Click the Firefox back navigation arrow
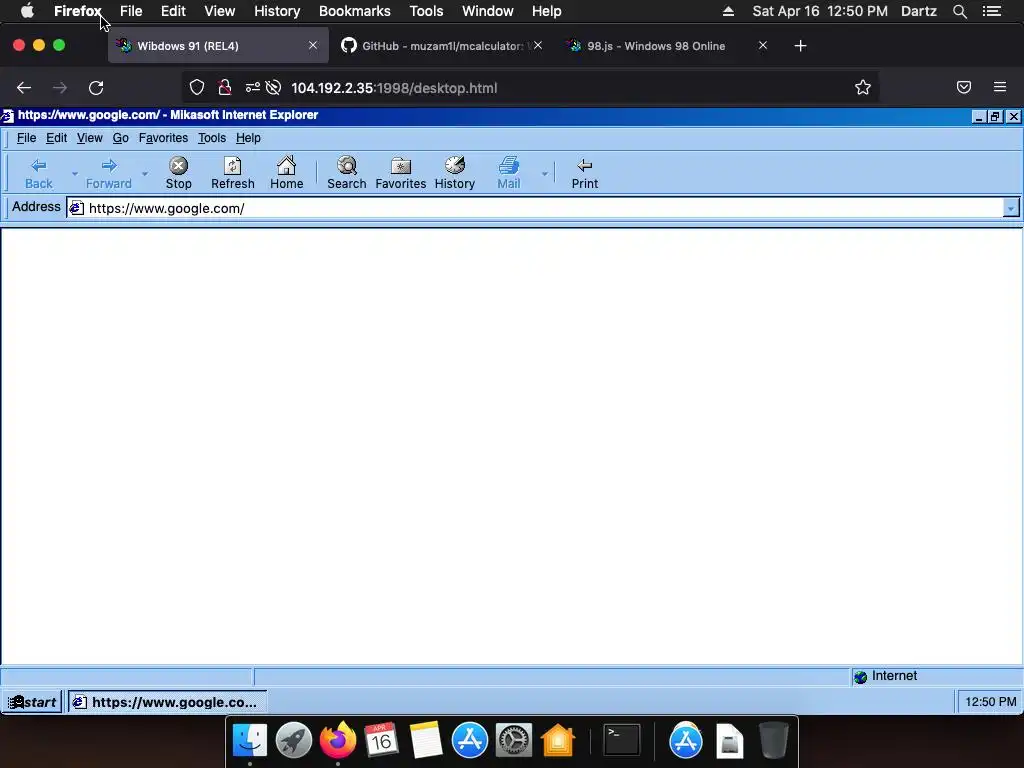 24,88
